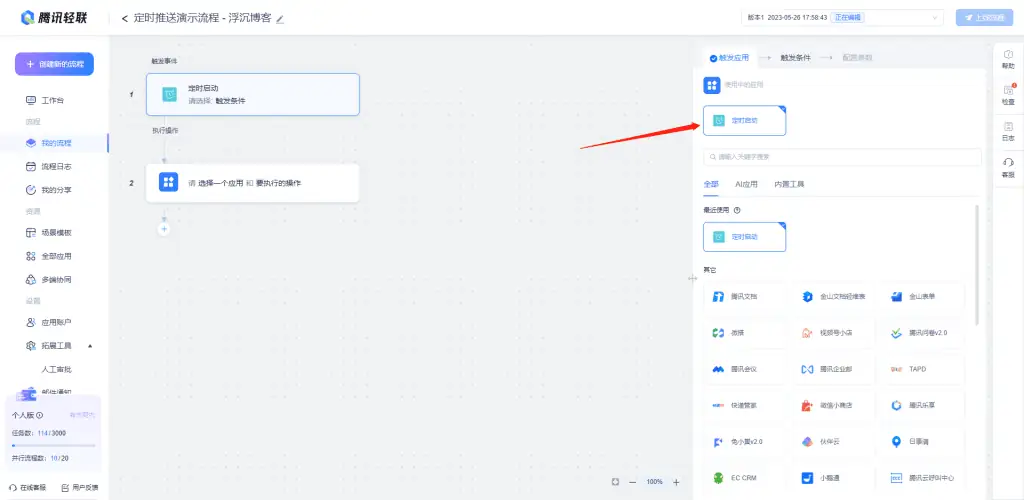Open 帮助 help icon in right sidebar
This screenshot has width=1024, height=500.
pos(1007,58)
